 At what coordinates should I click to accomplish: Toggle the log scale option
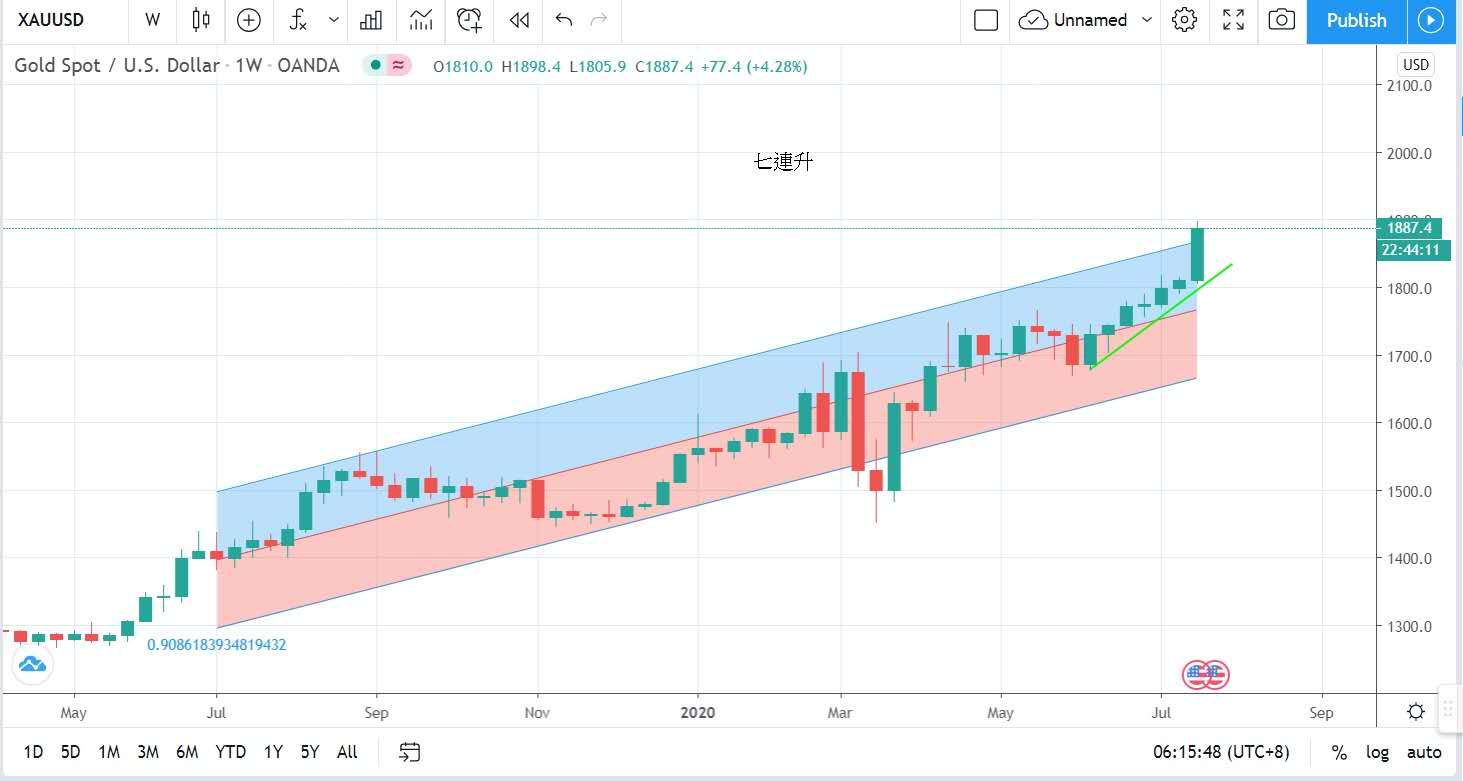pos(1377,752)
